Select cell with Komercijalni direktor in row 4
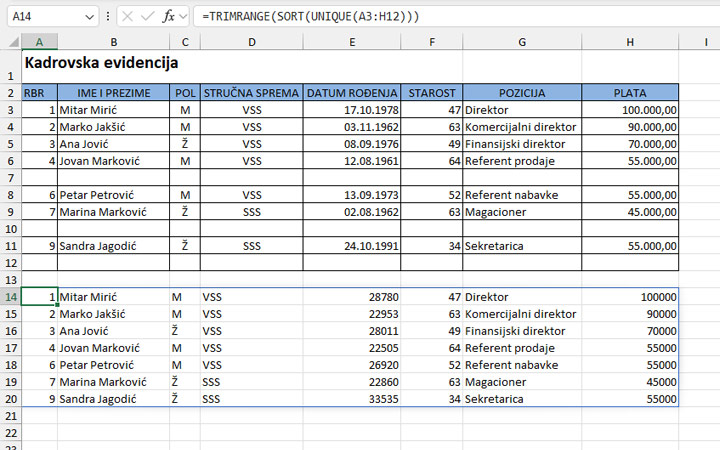Viewport: 720px width, 450px height. pyautogui.click(x=521, y=127)
